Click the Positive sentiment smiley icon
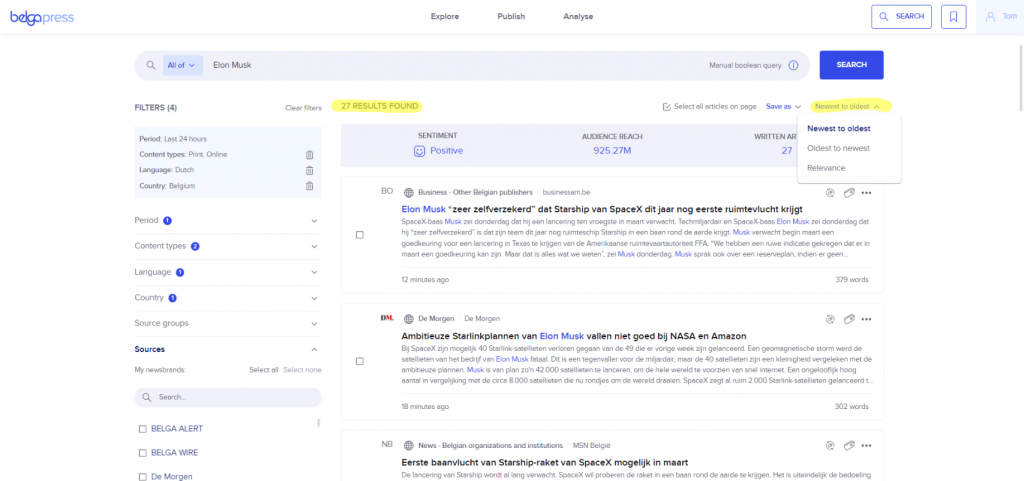The width and height of the screenshot is (1024, 481). pos(419,151)
